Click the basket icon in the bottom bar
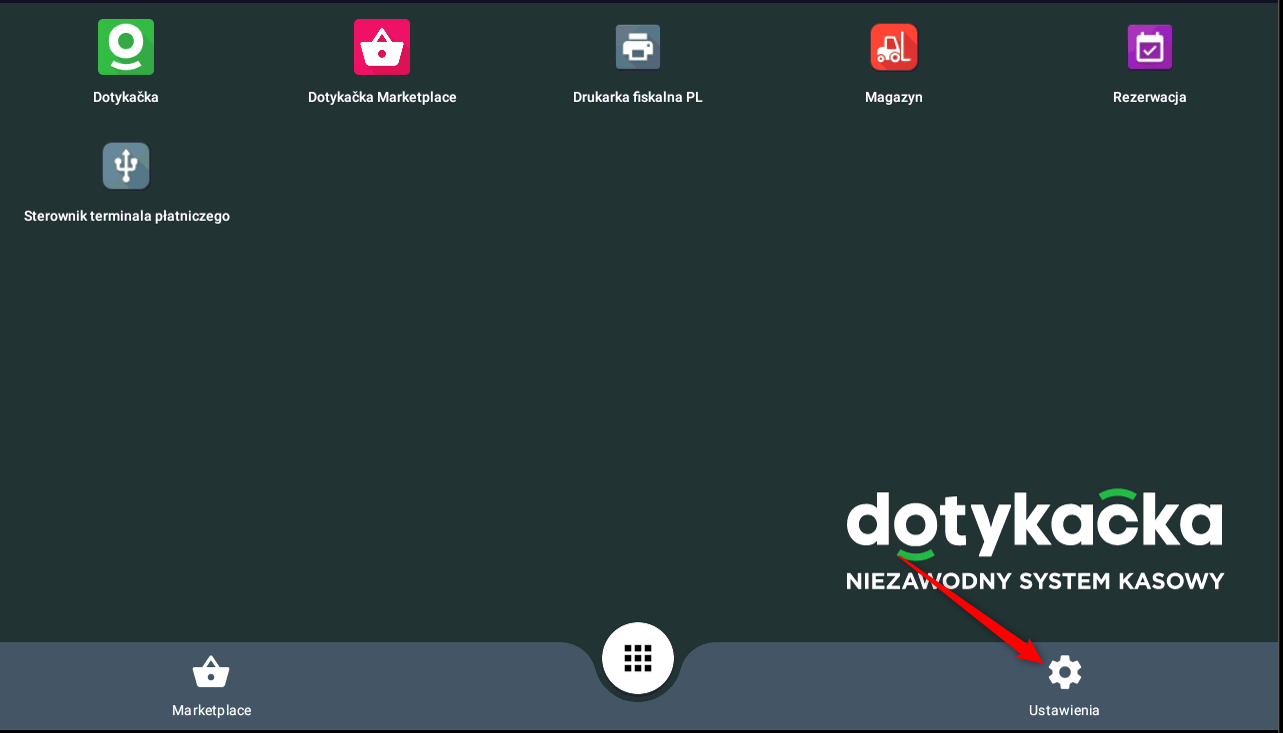This screenshot has width=1283, height=733. (x=211, y=672)
